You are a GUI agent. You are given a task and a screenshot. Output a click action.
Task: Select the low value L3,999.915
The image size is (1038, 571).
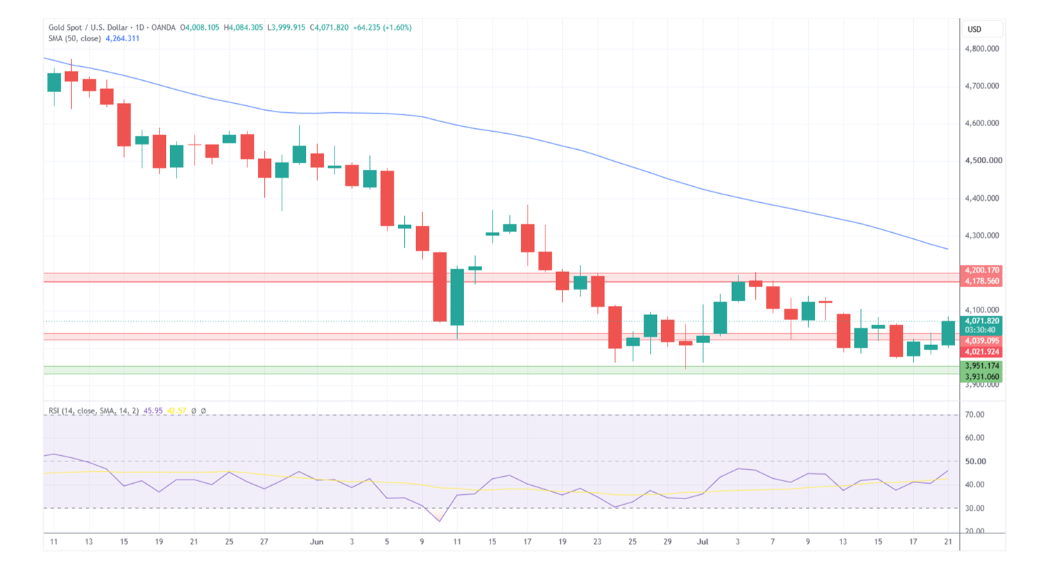286,28
